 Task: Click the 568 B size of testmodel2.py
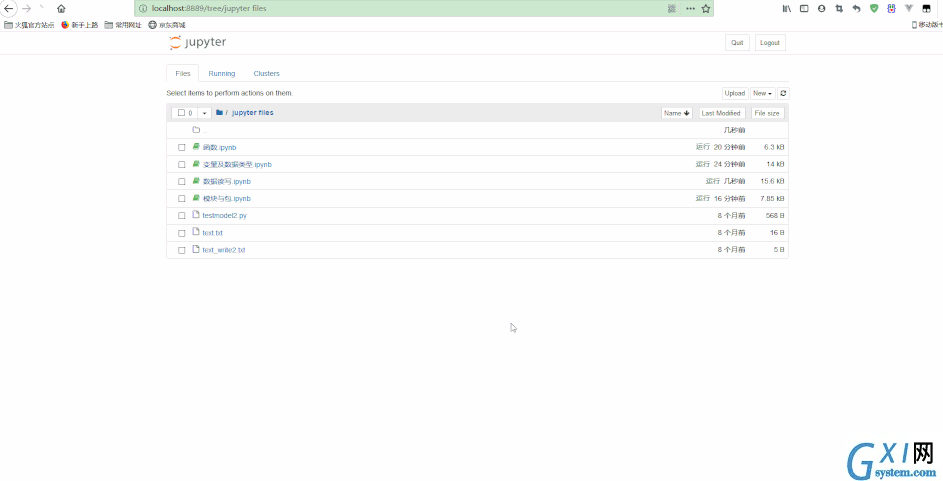pos(775,215)
